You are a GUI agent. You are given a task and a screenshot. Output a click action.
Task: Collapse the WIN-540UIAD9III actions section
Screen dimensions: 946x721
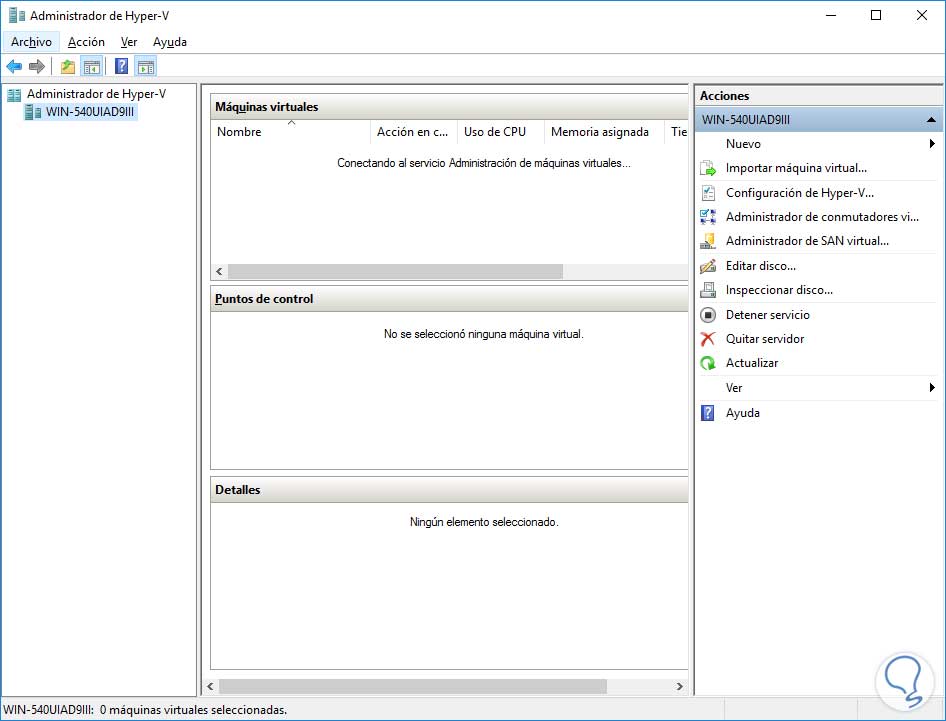tap(931, 120)
